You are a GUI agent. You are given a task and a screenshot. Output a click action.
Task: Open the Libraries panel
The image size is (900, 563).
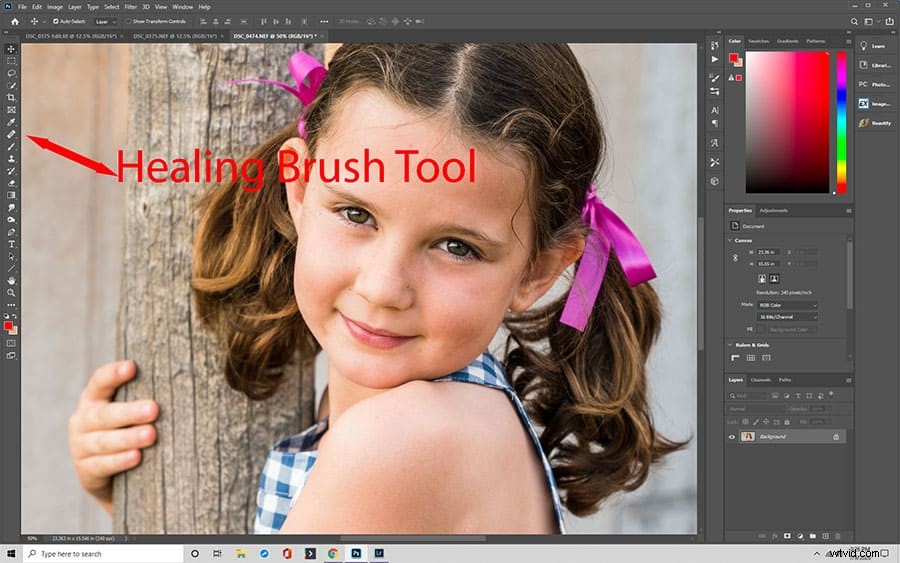874,65
